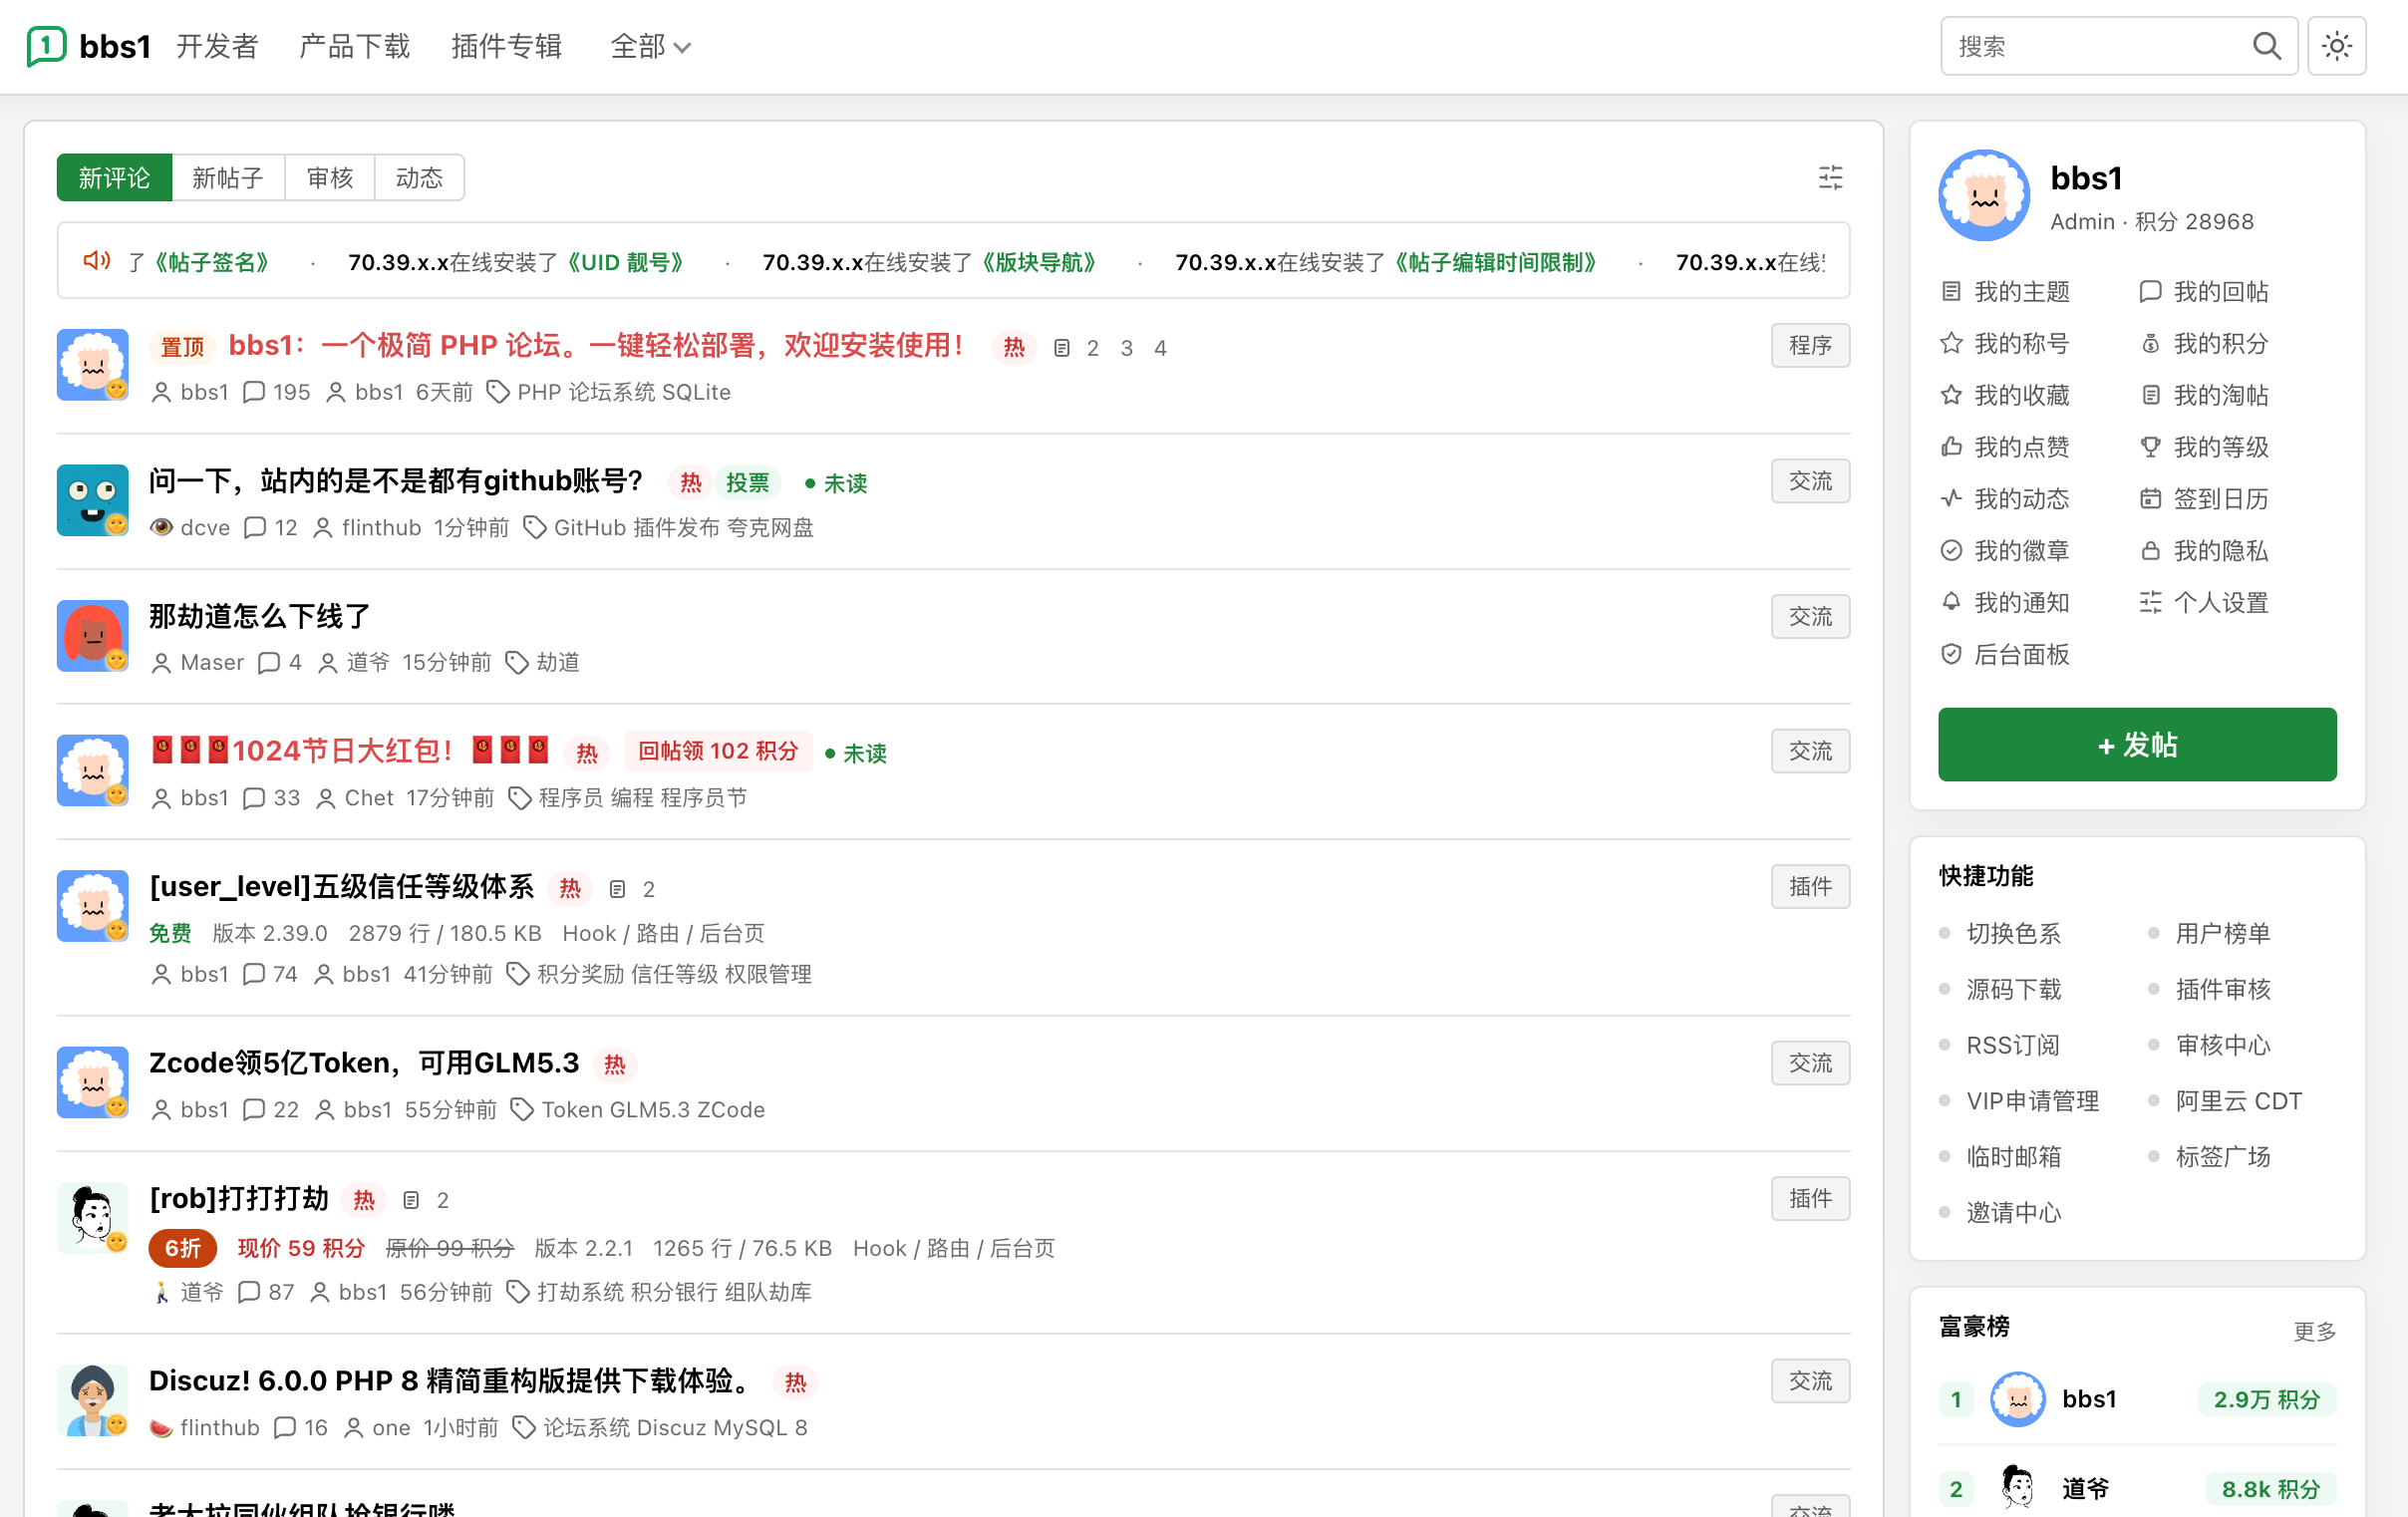Open 我的回帖 in the user panel
This screenshot has width=2408, height=1517.
click(x=2204, y=292)
